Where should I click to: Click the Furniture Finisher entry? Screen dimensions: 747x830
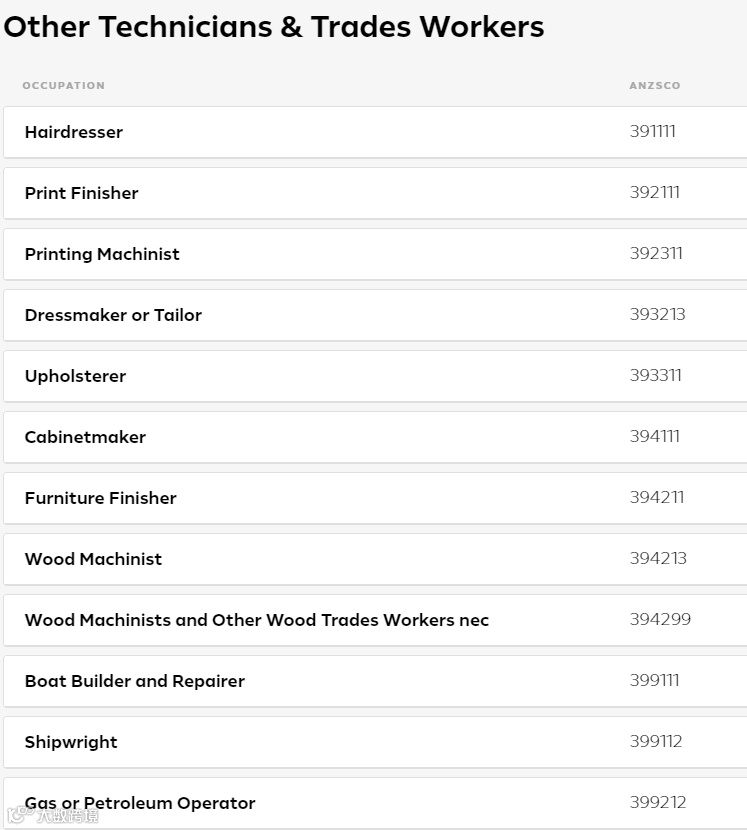click(x=100, y=498)
